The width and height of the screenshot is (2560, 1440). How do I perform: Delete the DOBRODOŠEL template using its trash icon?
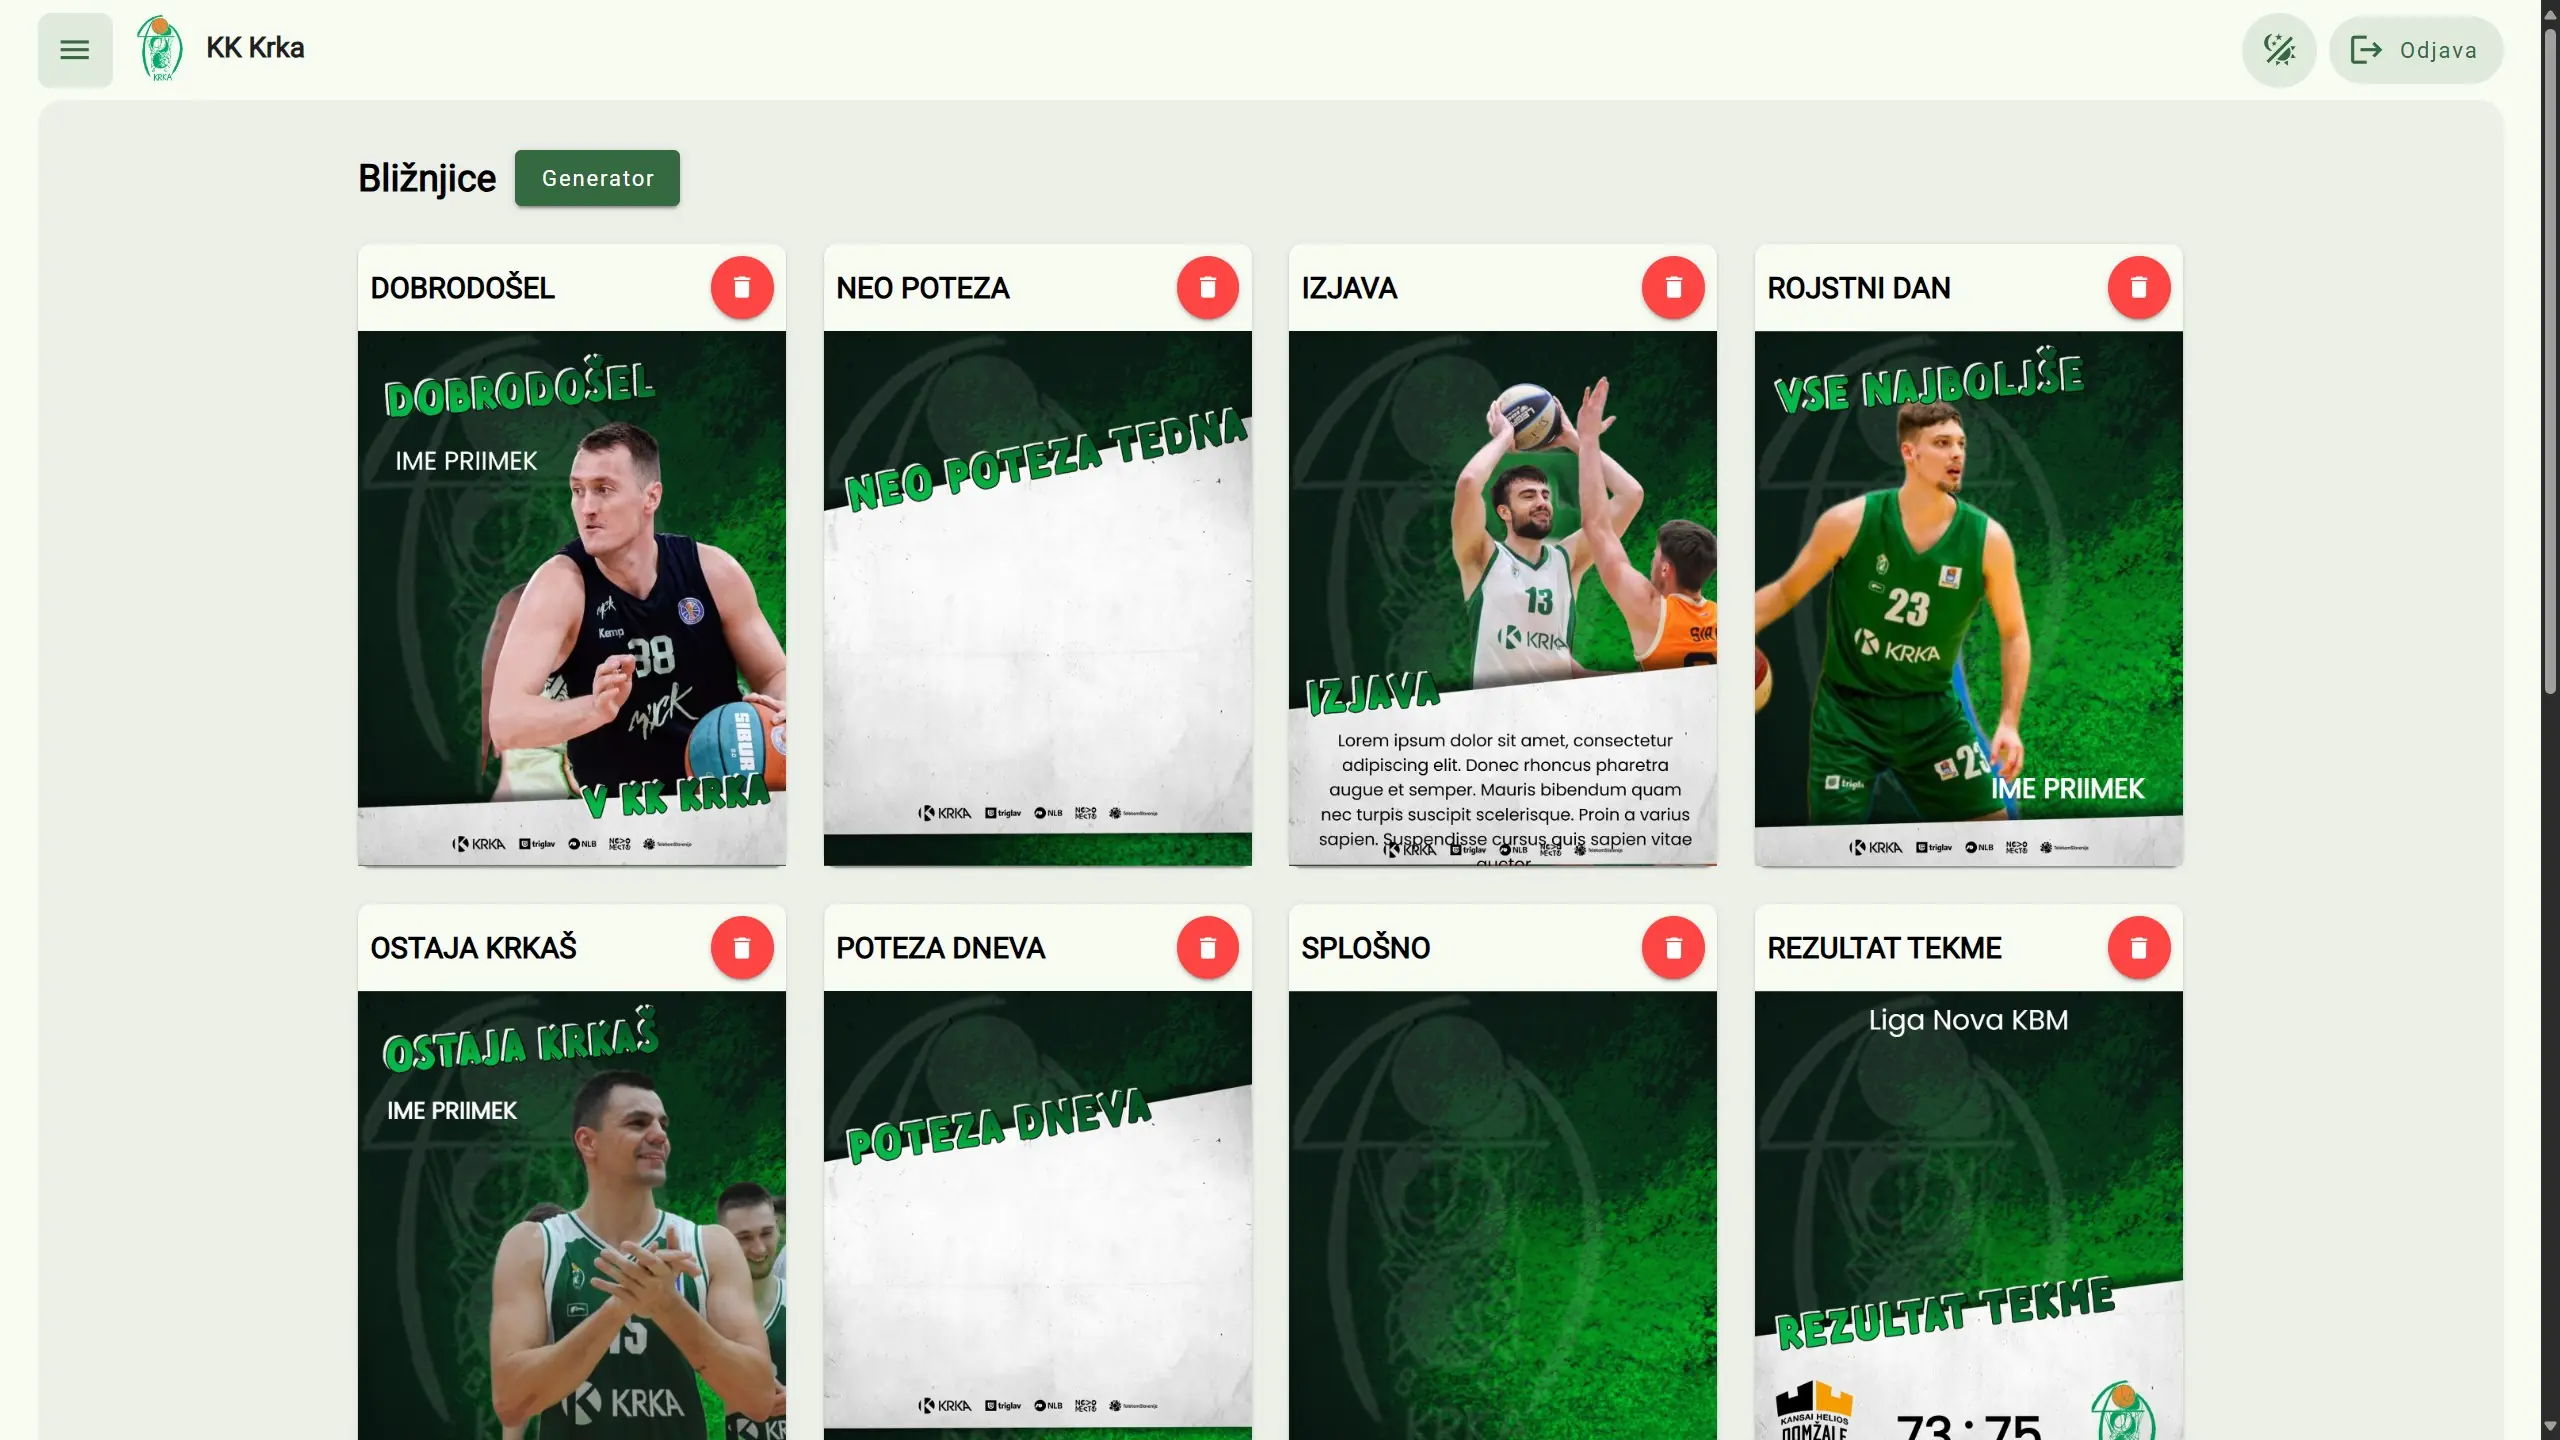pos(742,287)
